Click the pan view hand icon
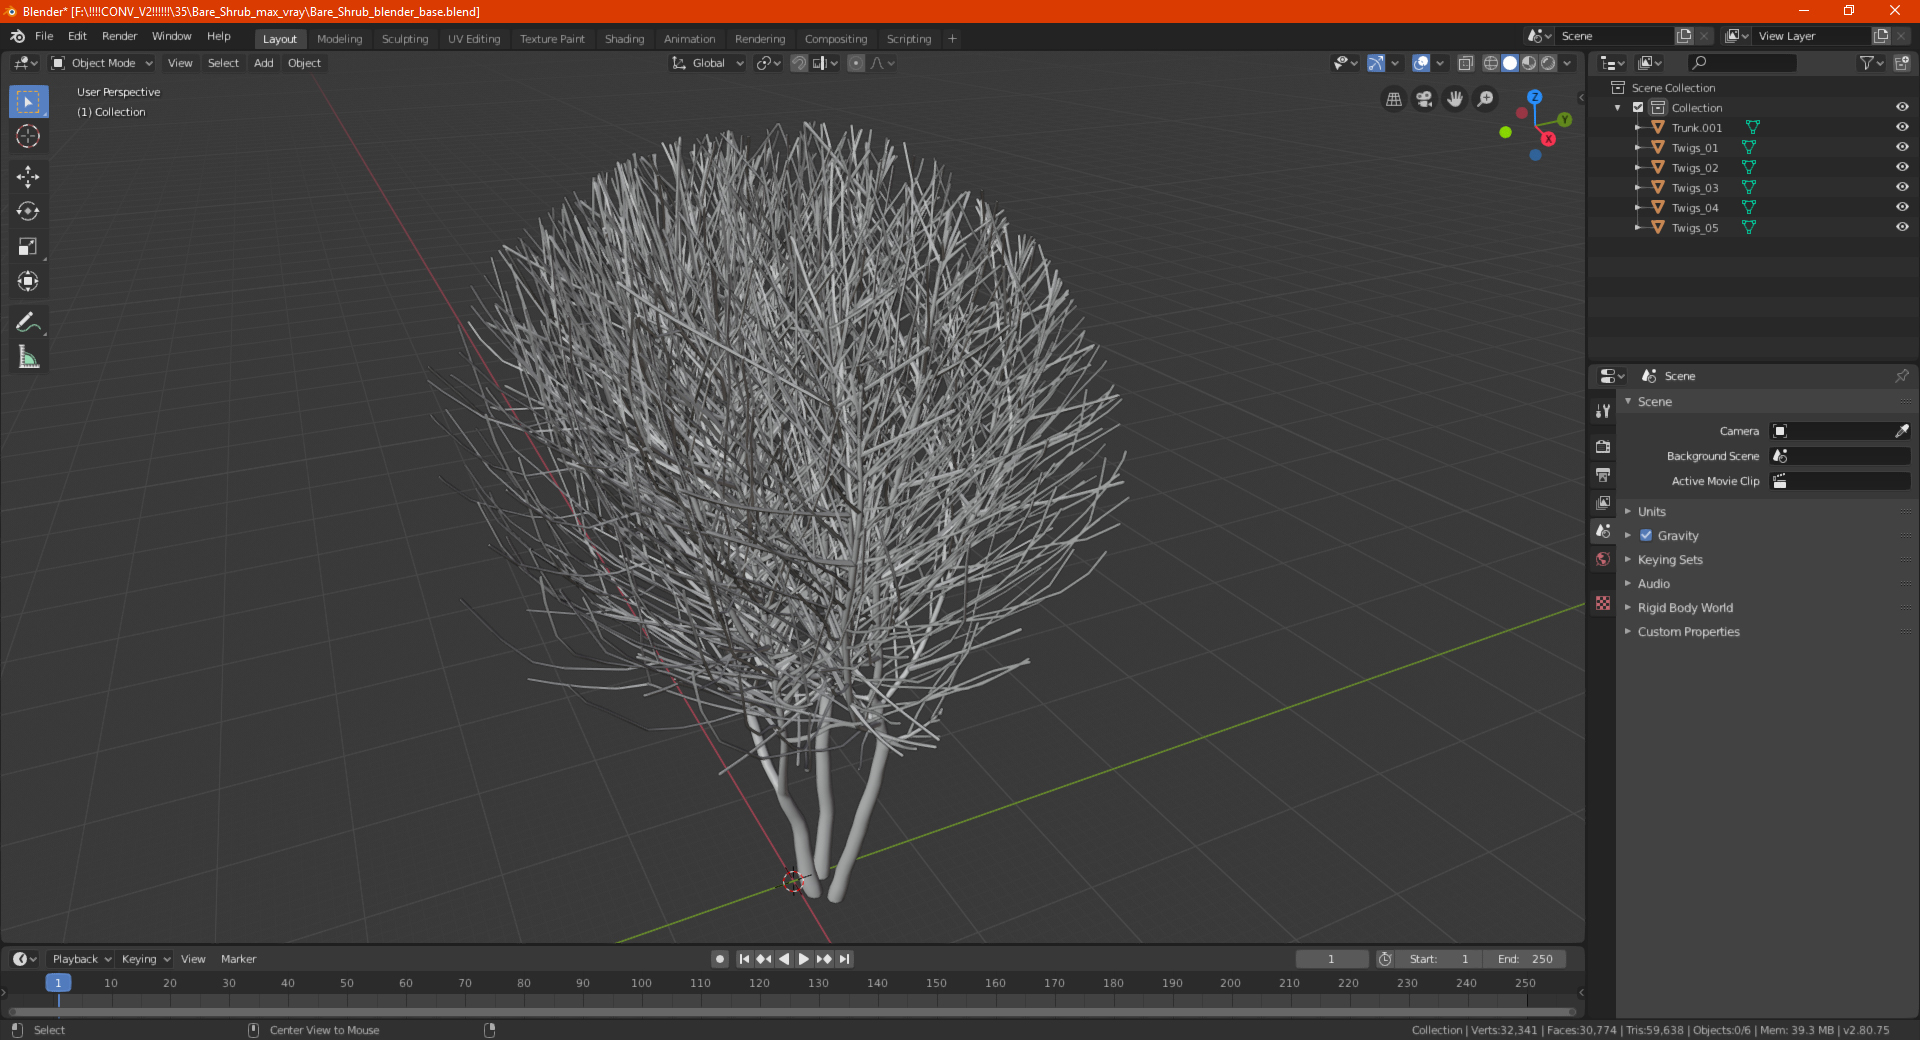 pyautogui.click(x=1455, y=99)
